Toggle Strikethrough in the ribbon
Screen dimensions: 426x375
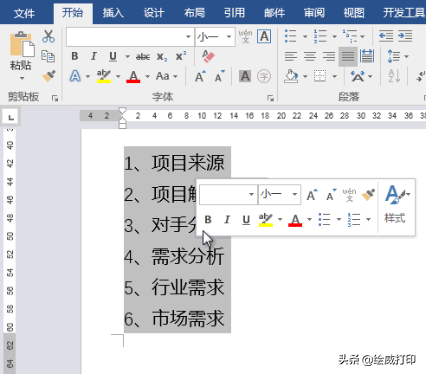pos(143,57)
